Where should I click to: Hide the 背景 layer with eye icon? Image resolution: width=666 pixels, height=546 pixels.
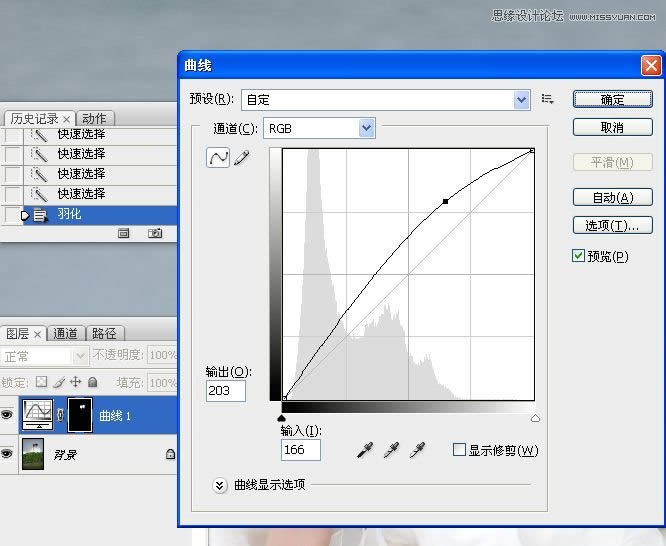click(x=8, y=454)
